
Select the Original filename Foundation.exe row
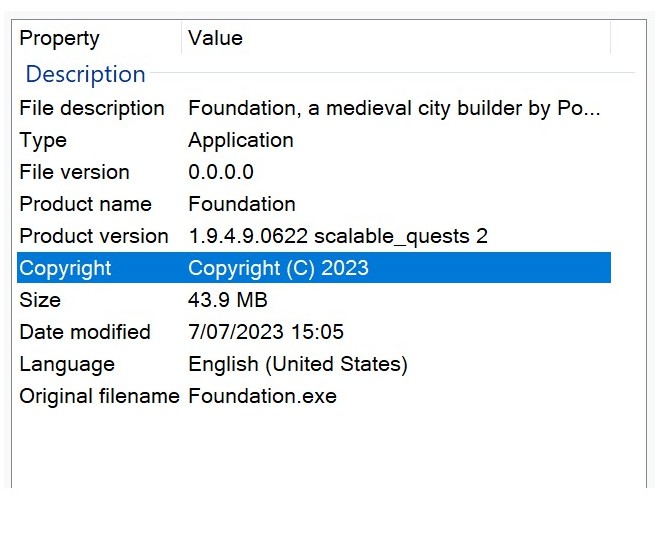pos(314,396)
